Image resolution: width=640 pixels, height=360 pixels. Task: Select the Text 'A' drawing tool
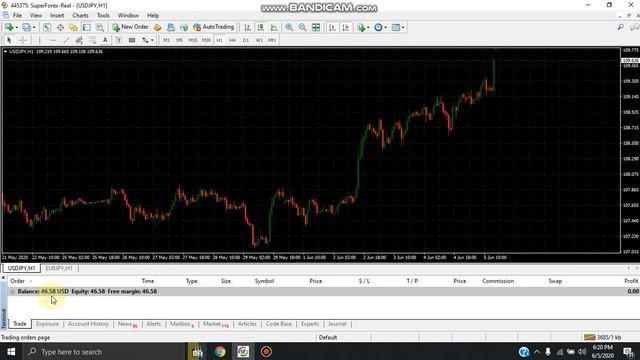(x=105, y=40)
